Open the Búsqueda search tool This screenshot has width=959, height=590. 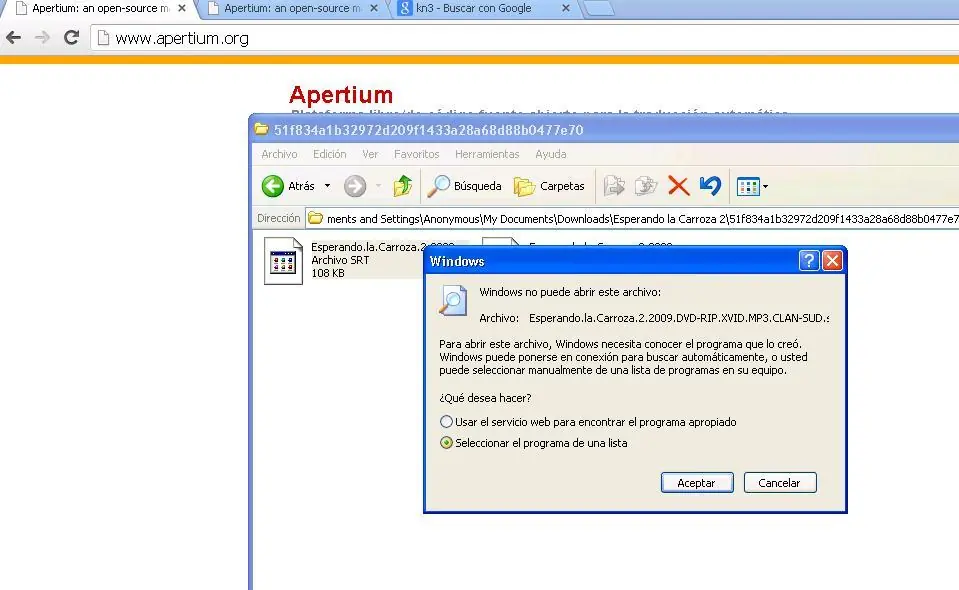click(x=465, y=186)
